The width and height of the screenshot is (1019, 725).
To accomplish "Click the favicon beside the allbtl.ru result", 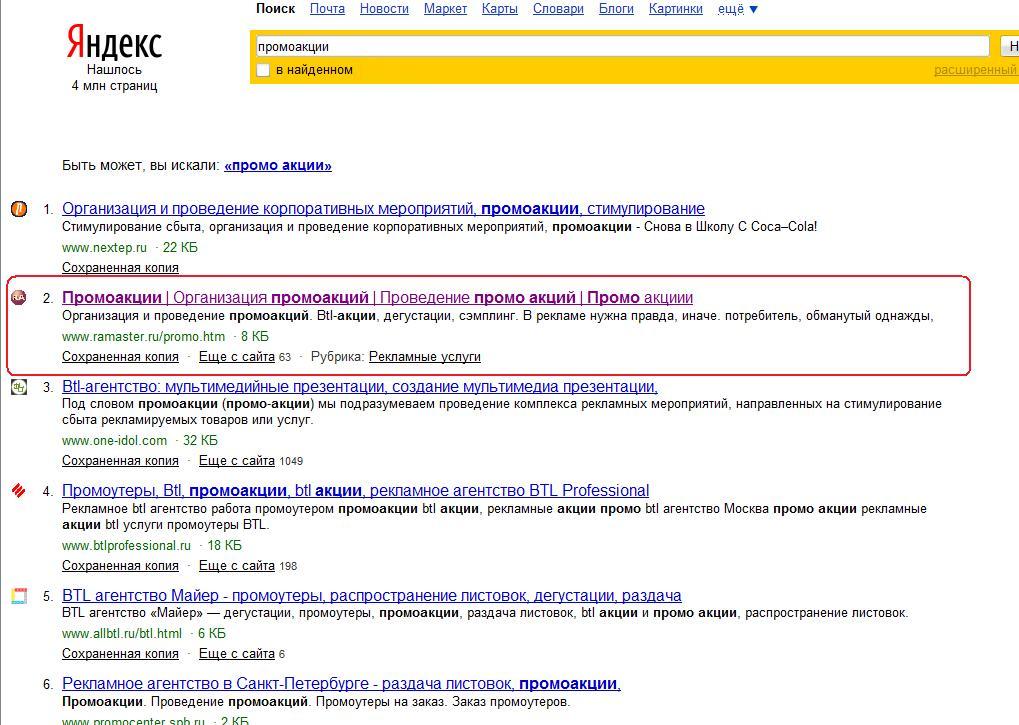I will [x=19, y=596].
